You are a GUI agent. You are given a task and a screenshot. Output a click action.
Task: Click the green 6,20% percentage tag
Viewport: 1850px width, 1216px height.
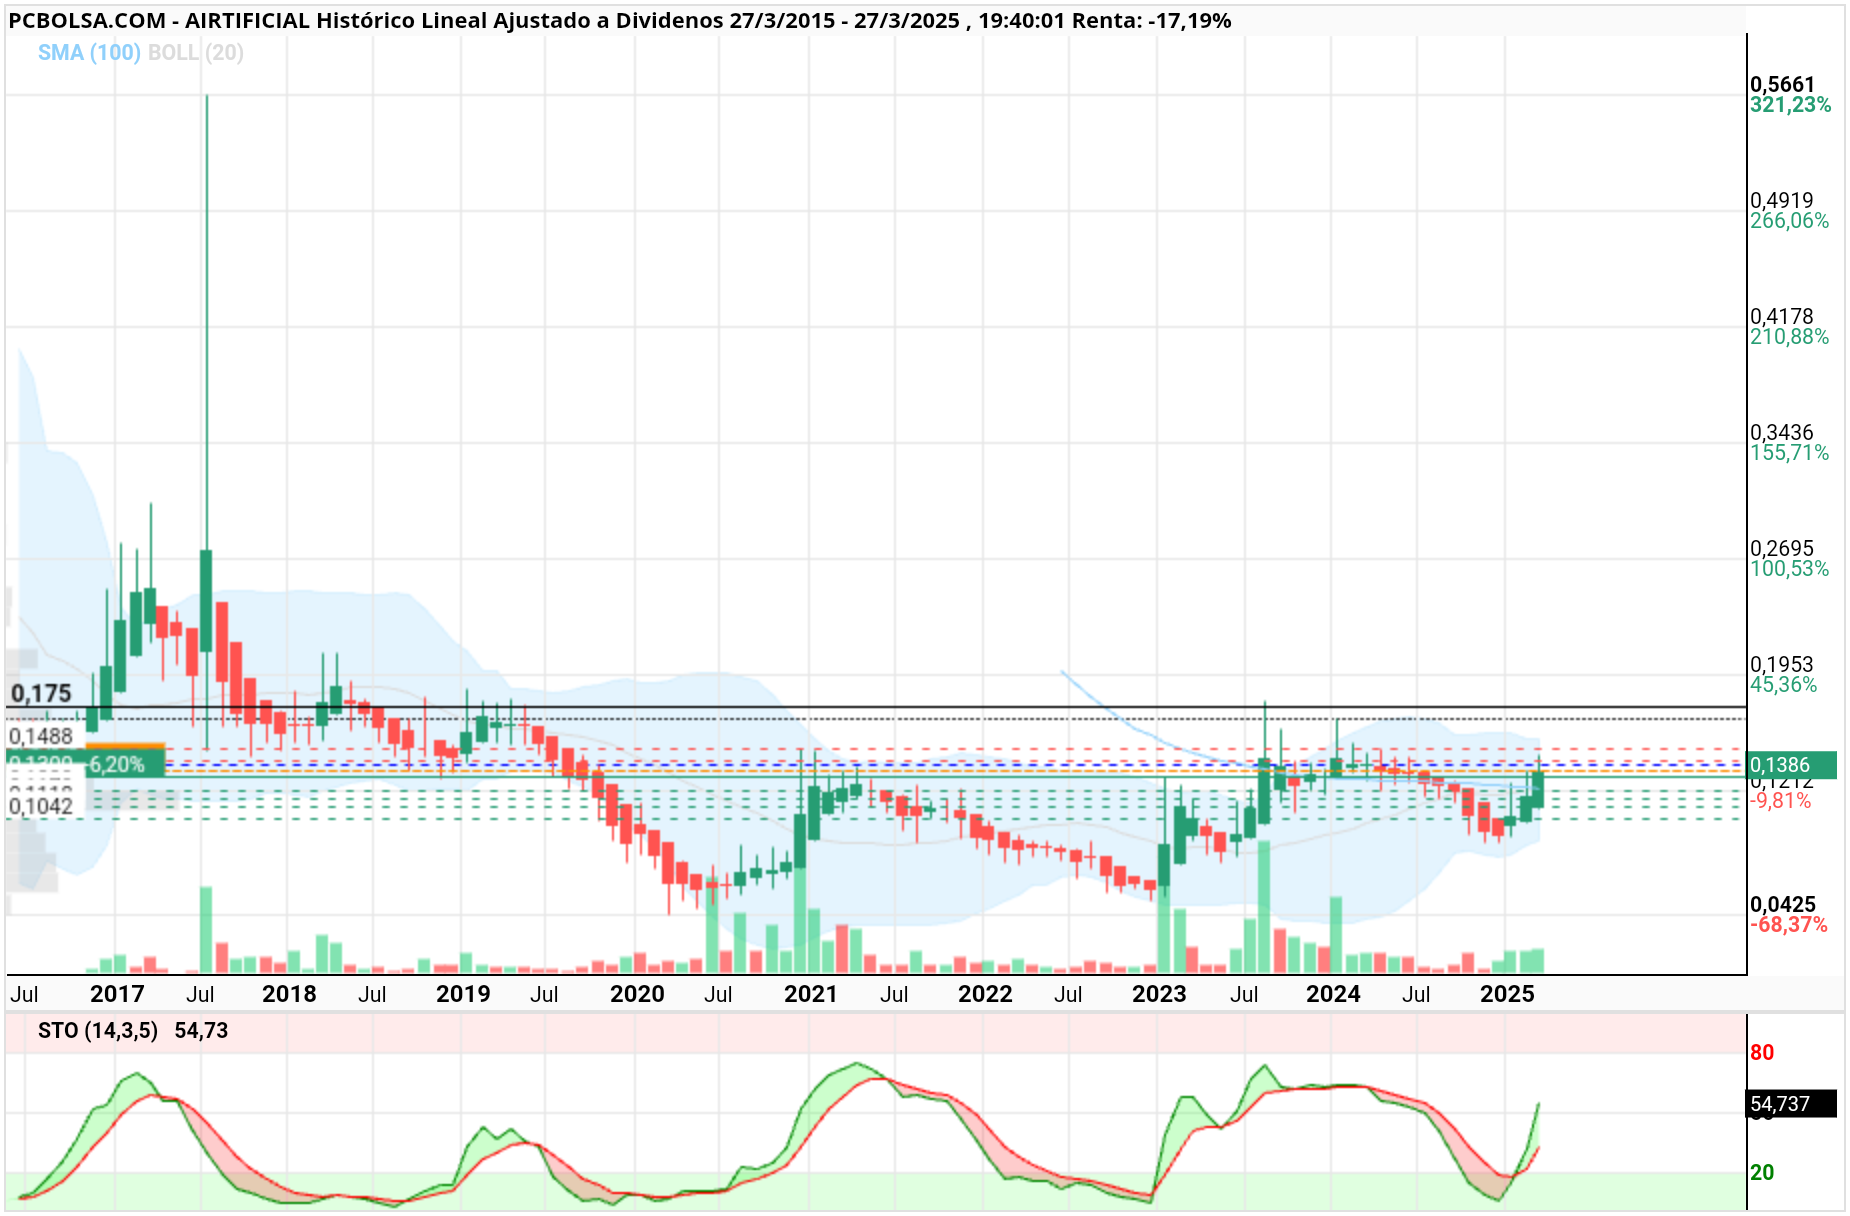(117, 765)
